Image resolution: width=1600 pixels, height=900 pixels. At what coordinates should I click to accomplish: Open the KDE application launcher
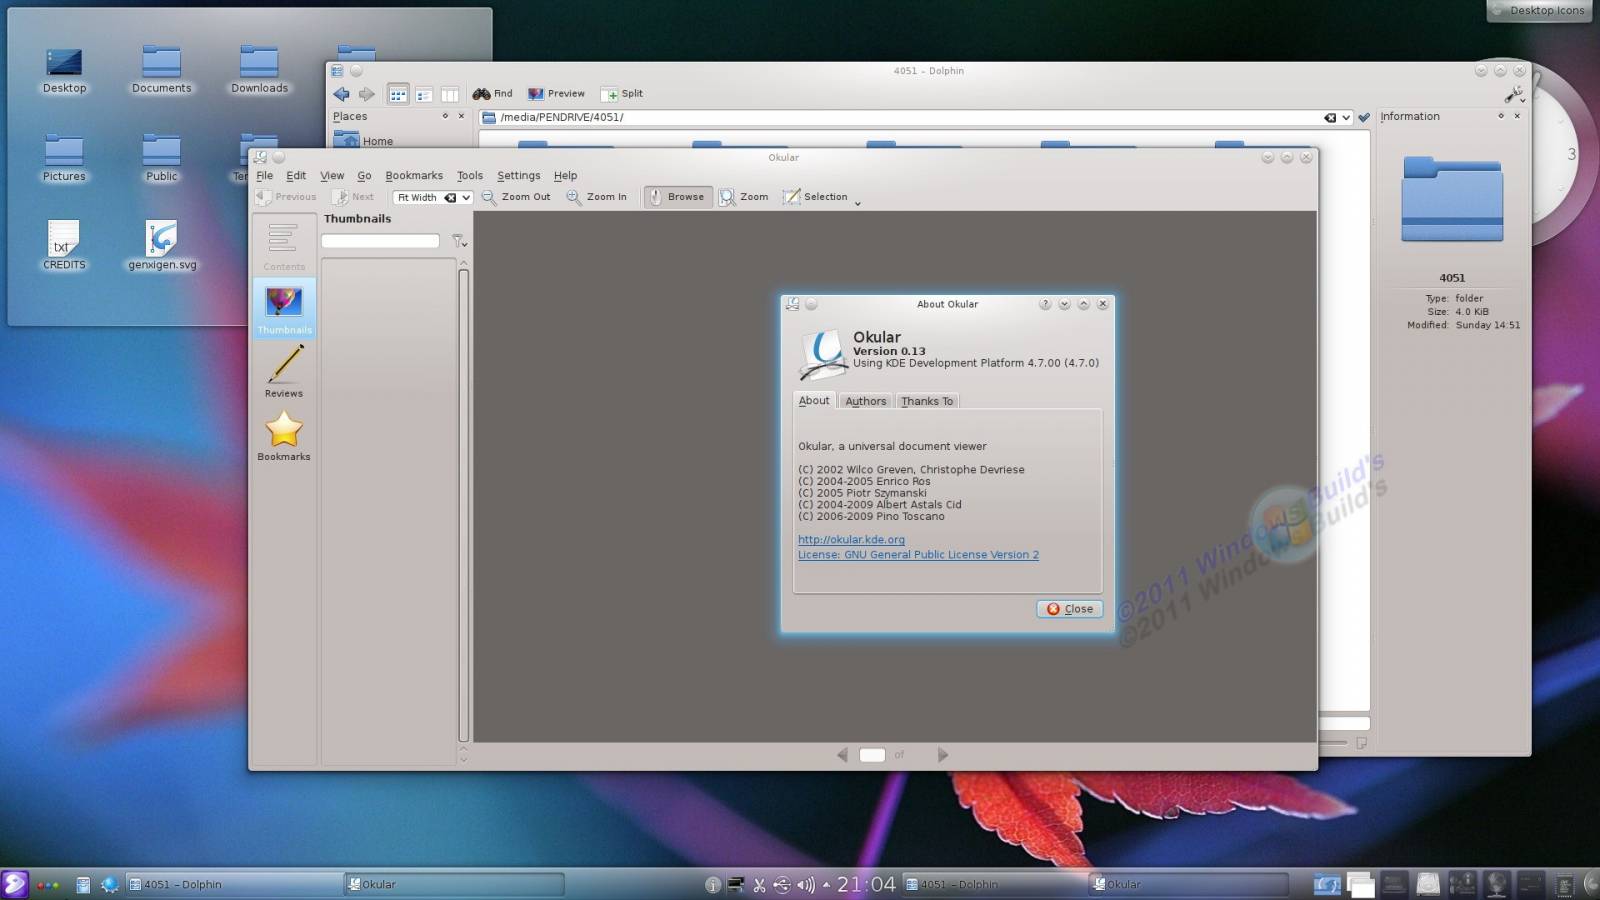point(15,884)
